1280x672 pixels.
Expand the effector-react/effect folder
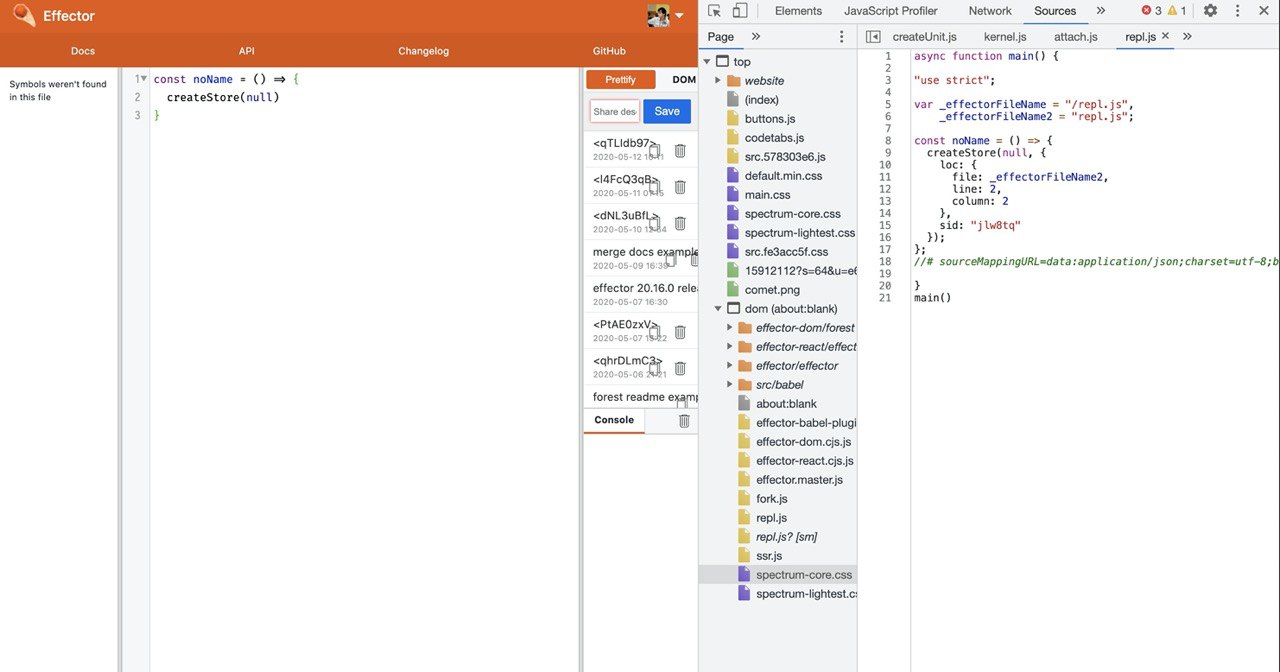click(x=730, y=347)
